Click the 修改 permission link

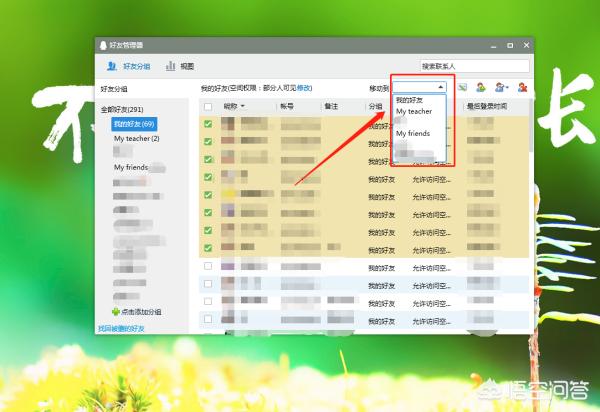[304, 88]
